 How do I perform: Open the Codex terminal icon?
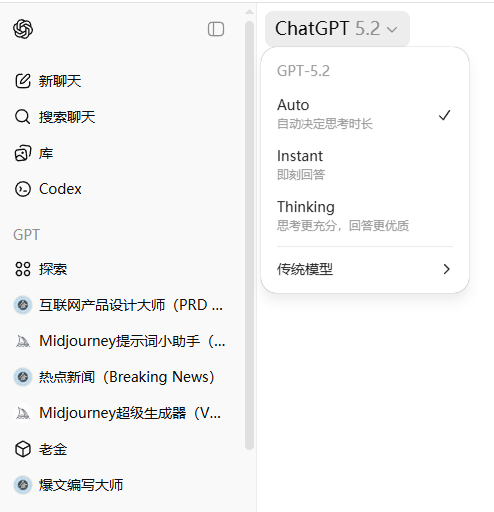click(x=23, y=189)
